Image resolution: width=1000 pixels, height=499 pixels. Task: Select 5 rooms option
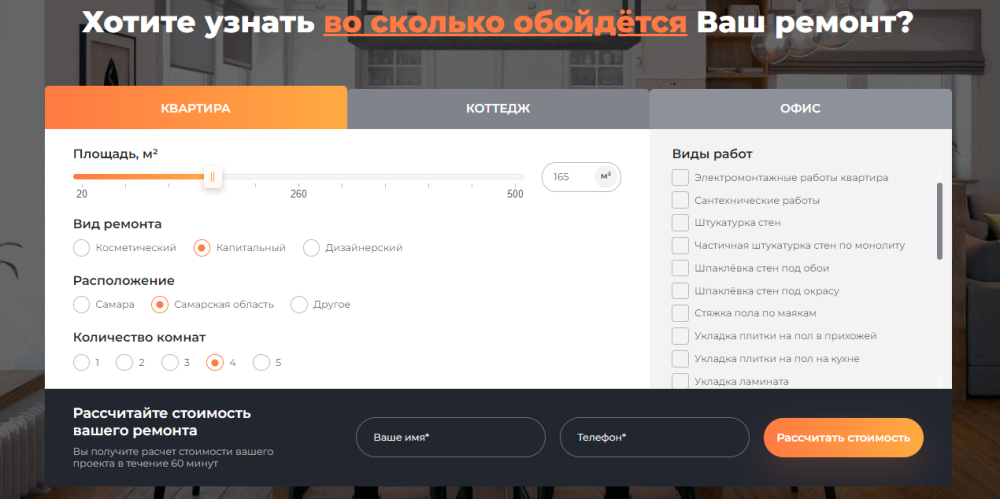click(261, 362)
